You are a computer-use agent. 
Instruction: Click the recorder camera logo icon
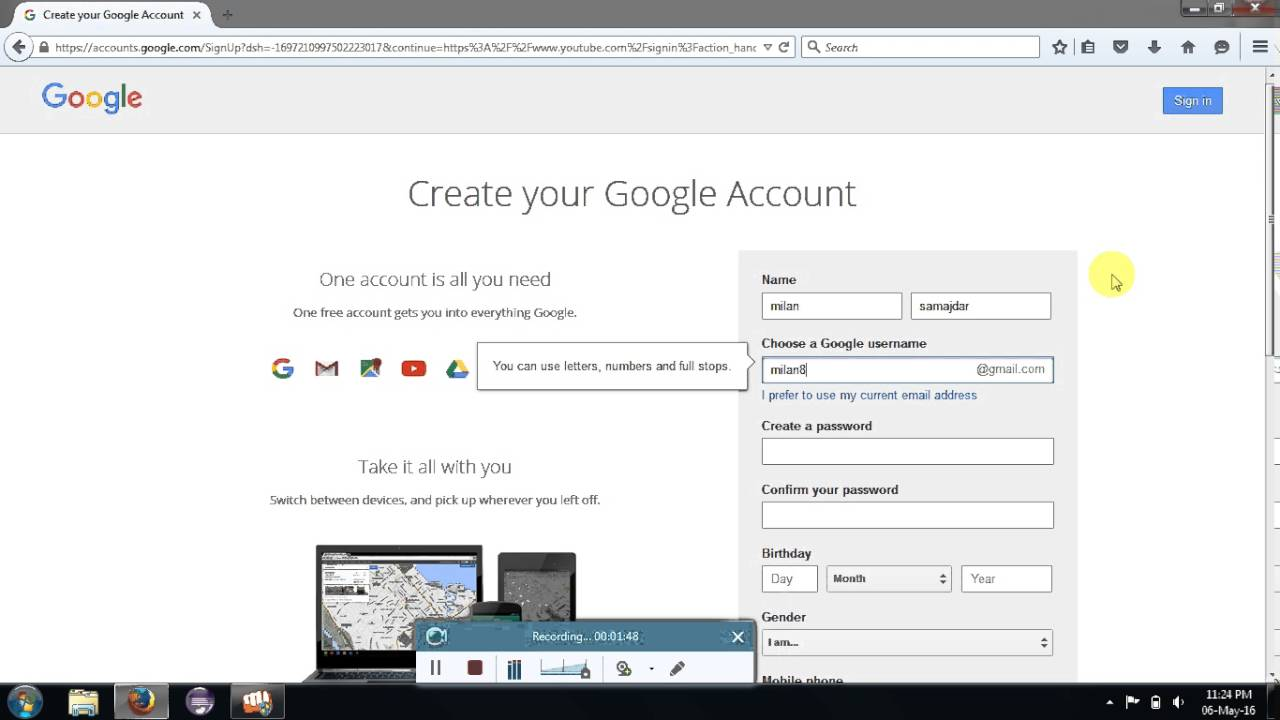click(436, 636)
